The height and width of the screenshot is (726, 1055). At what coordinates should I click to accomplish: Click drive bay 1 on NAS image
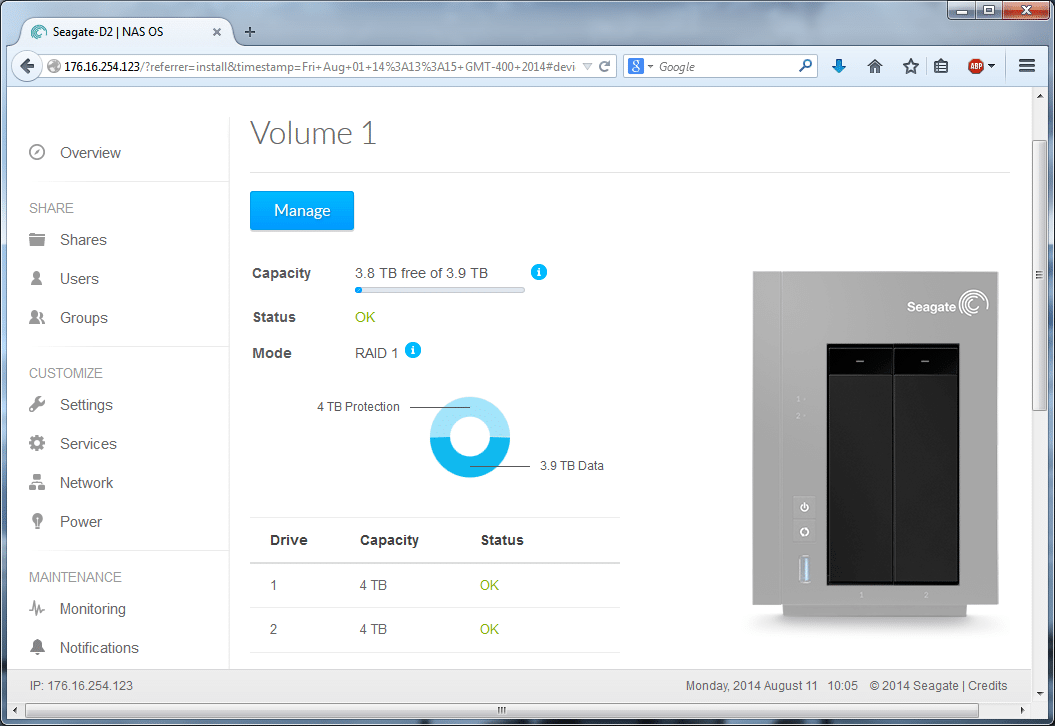point(859,464)
